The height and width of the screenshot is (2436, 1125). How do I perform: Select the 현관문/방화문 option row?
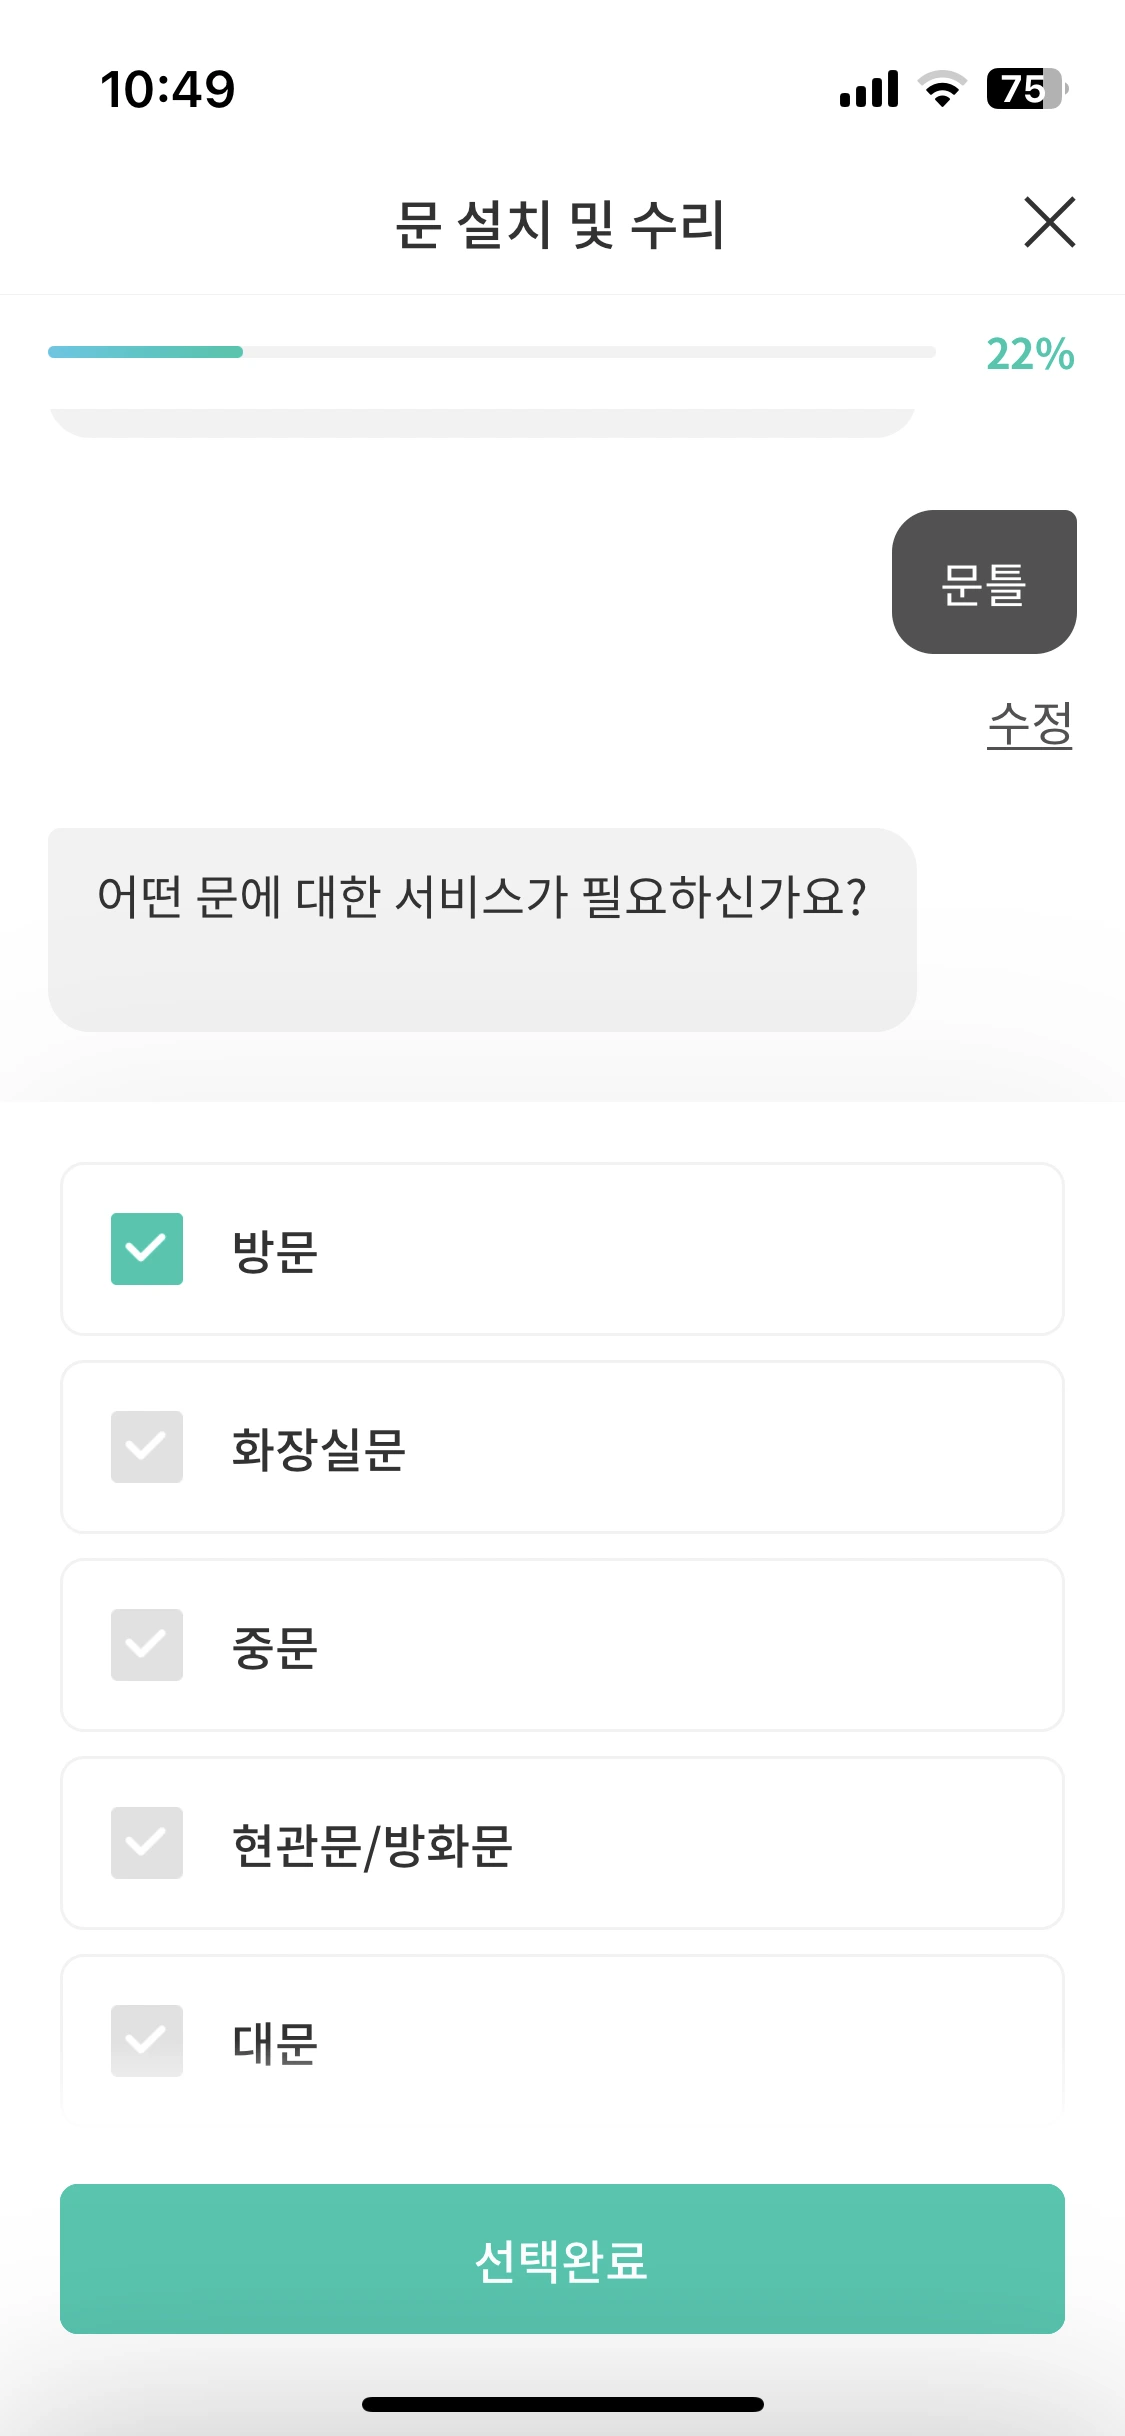[x=562, y=1843]
